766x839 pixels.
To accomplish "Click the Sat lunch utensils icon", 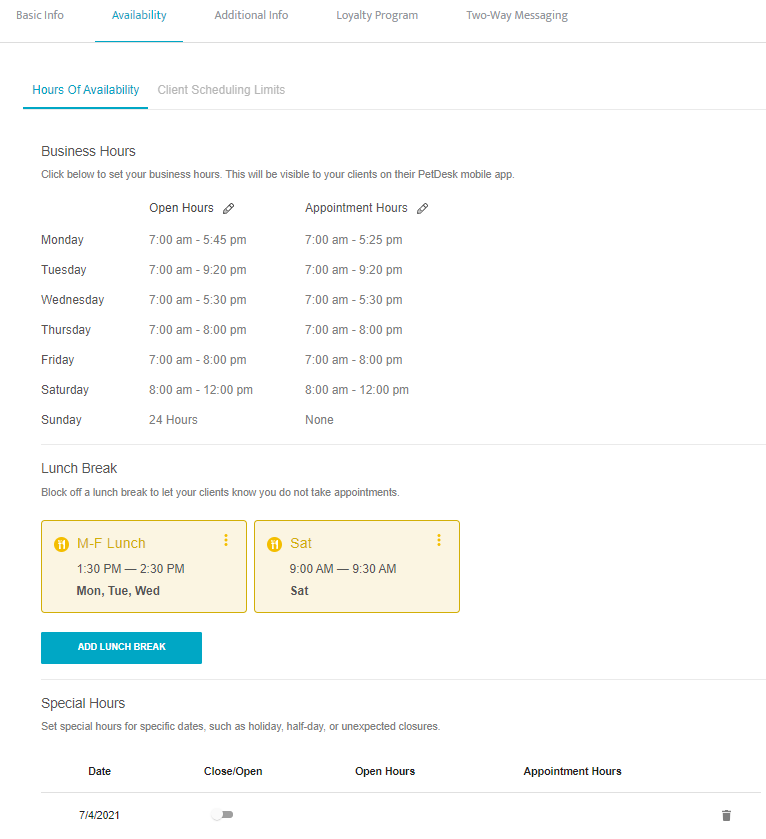I will click(274, 544).
